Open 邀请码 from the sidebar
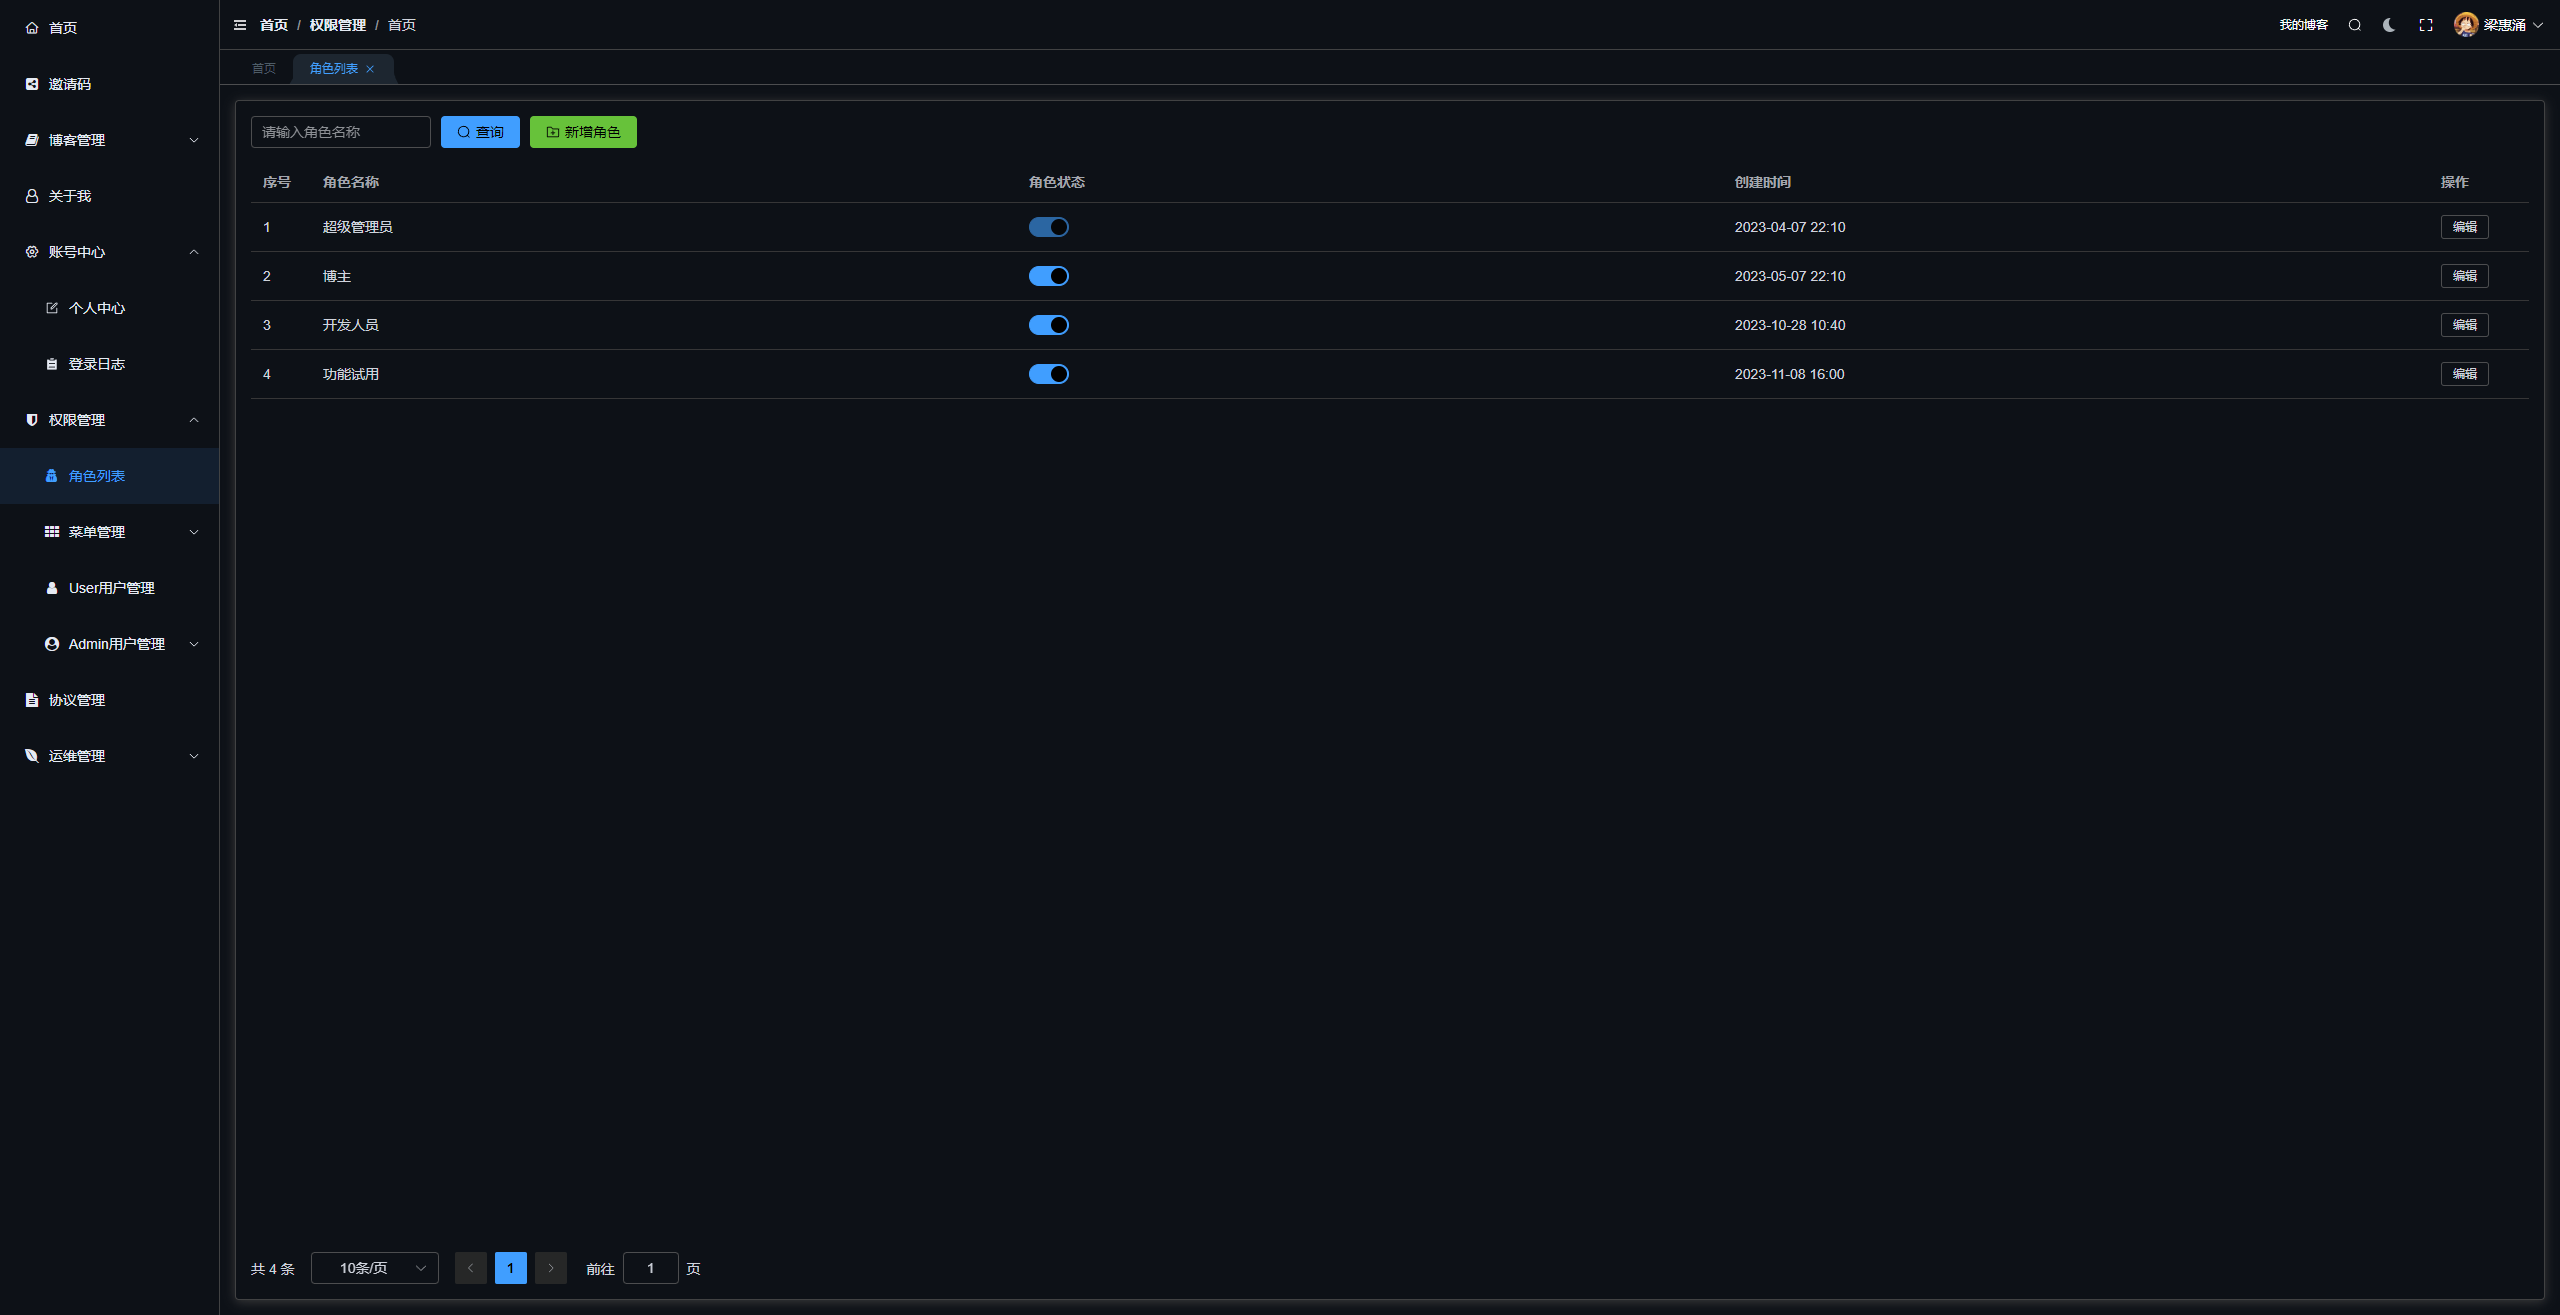This screenshot has height=1315, width=2560. pyautogui.click(x=70, y=84)
